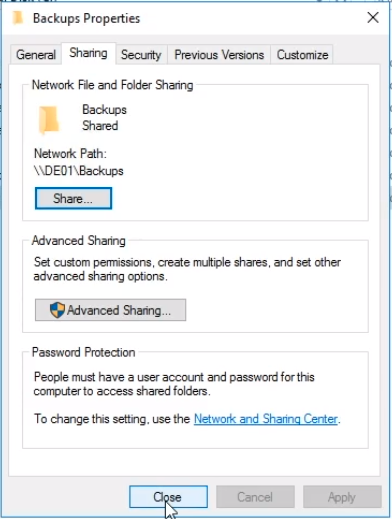Click the Shared status label
The height and width of the screenshot is (519, 392).
[x=100, y=126]
